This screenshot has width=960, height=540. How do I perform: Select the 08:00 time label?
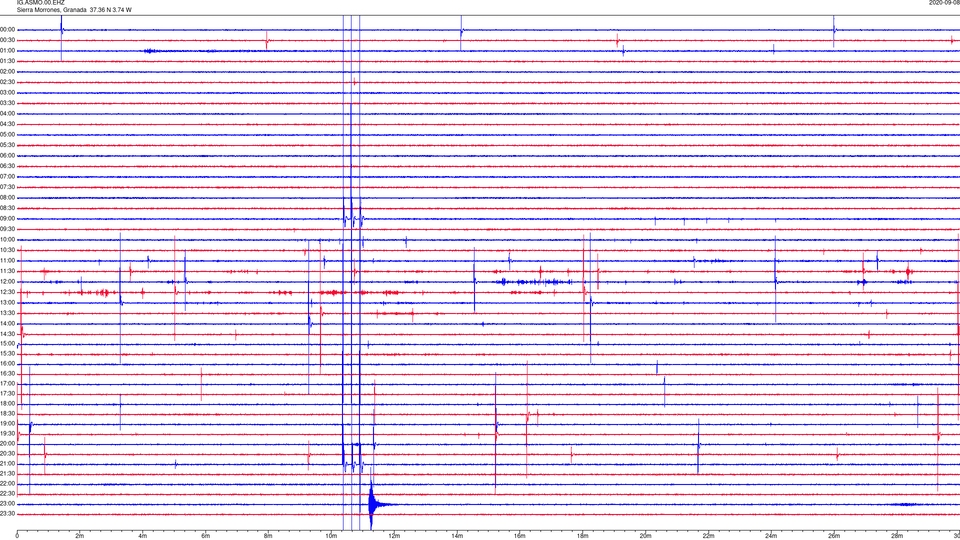(x=8, y=198)
